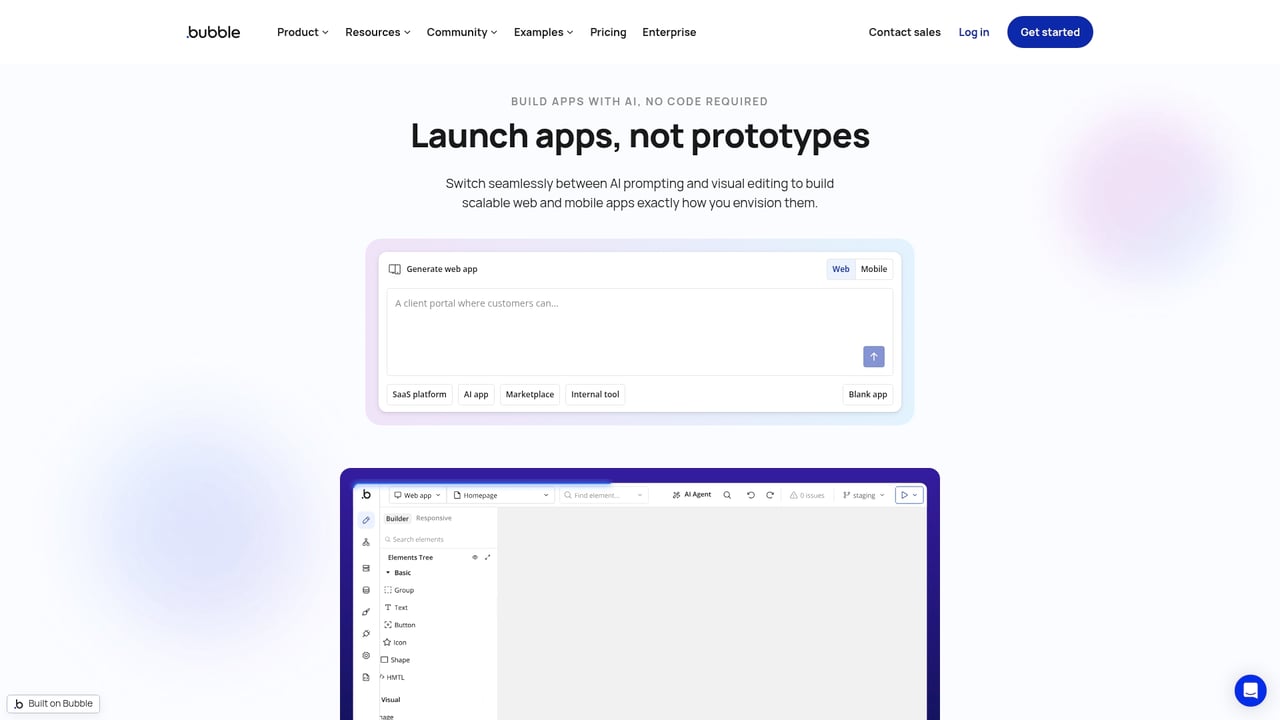Viewport: 1280px width, 720px height.
Task: Open the Web app dropdown
Action: (418, 494)
